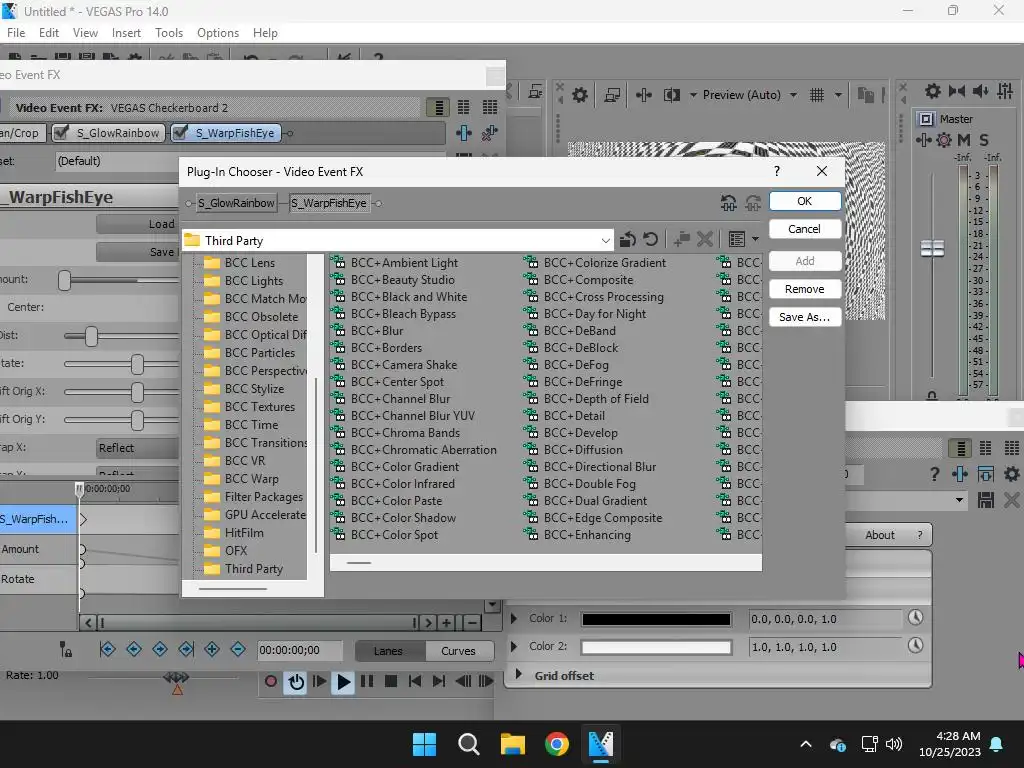Screen dimensions: 1024x768
Task: Open the Tools menu
Action: [x=169, y=33]
